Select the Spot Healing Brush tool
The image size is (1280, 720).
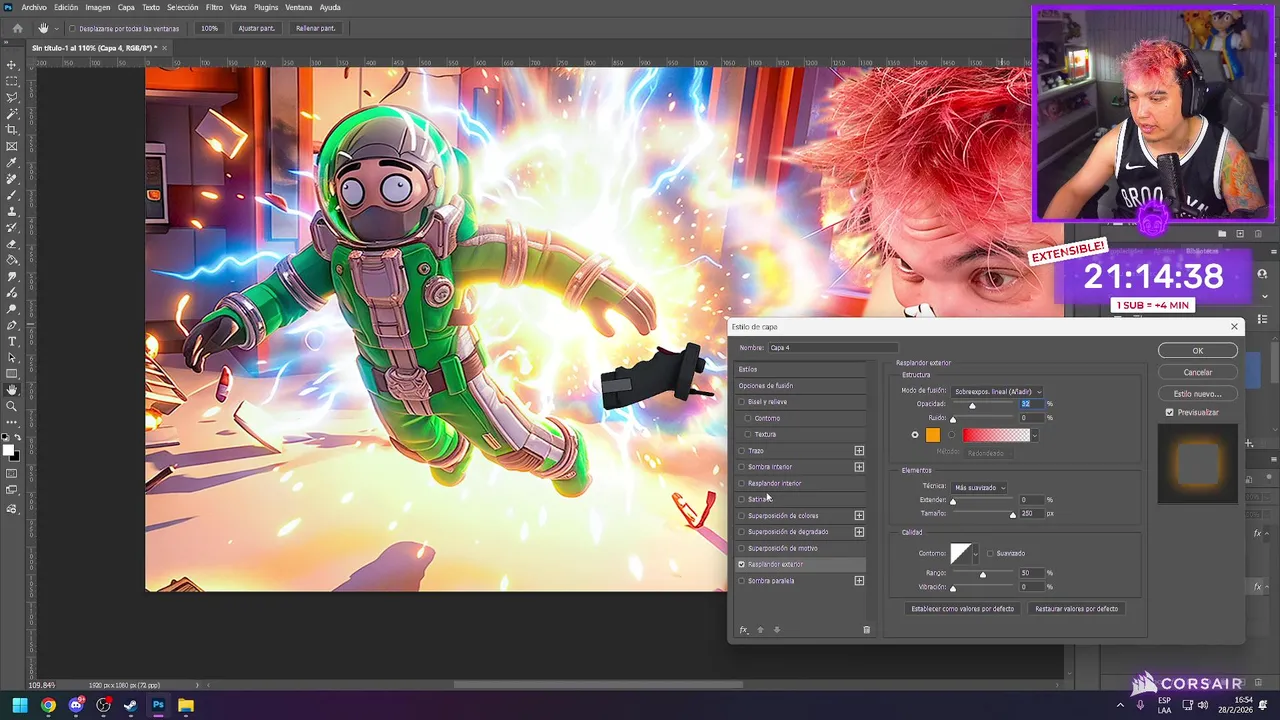(x=12, y=179)
